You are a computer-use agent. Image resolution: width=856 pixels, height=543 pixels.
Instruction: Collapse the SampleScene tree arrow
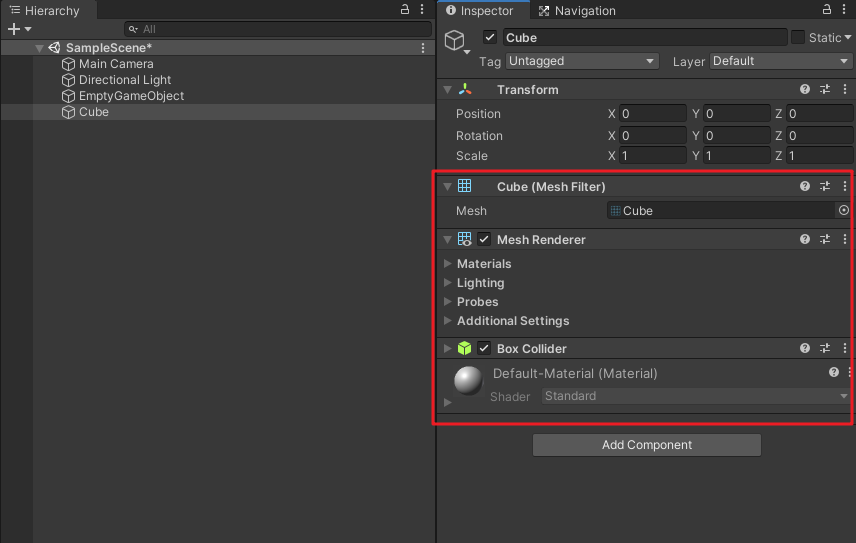tap(39, 48)
